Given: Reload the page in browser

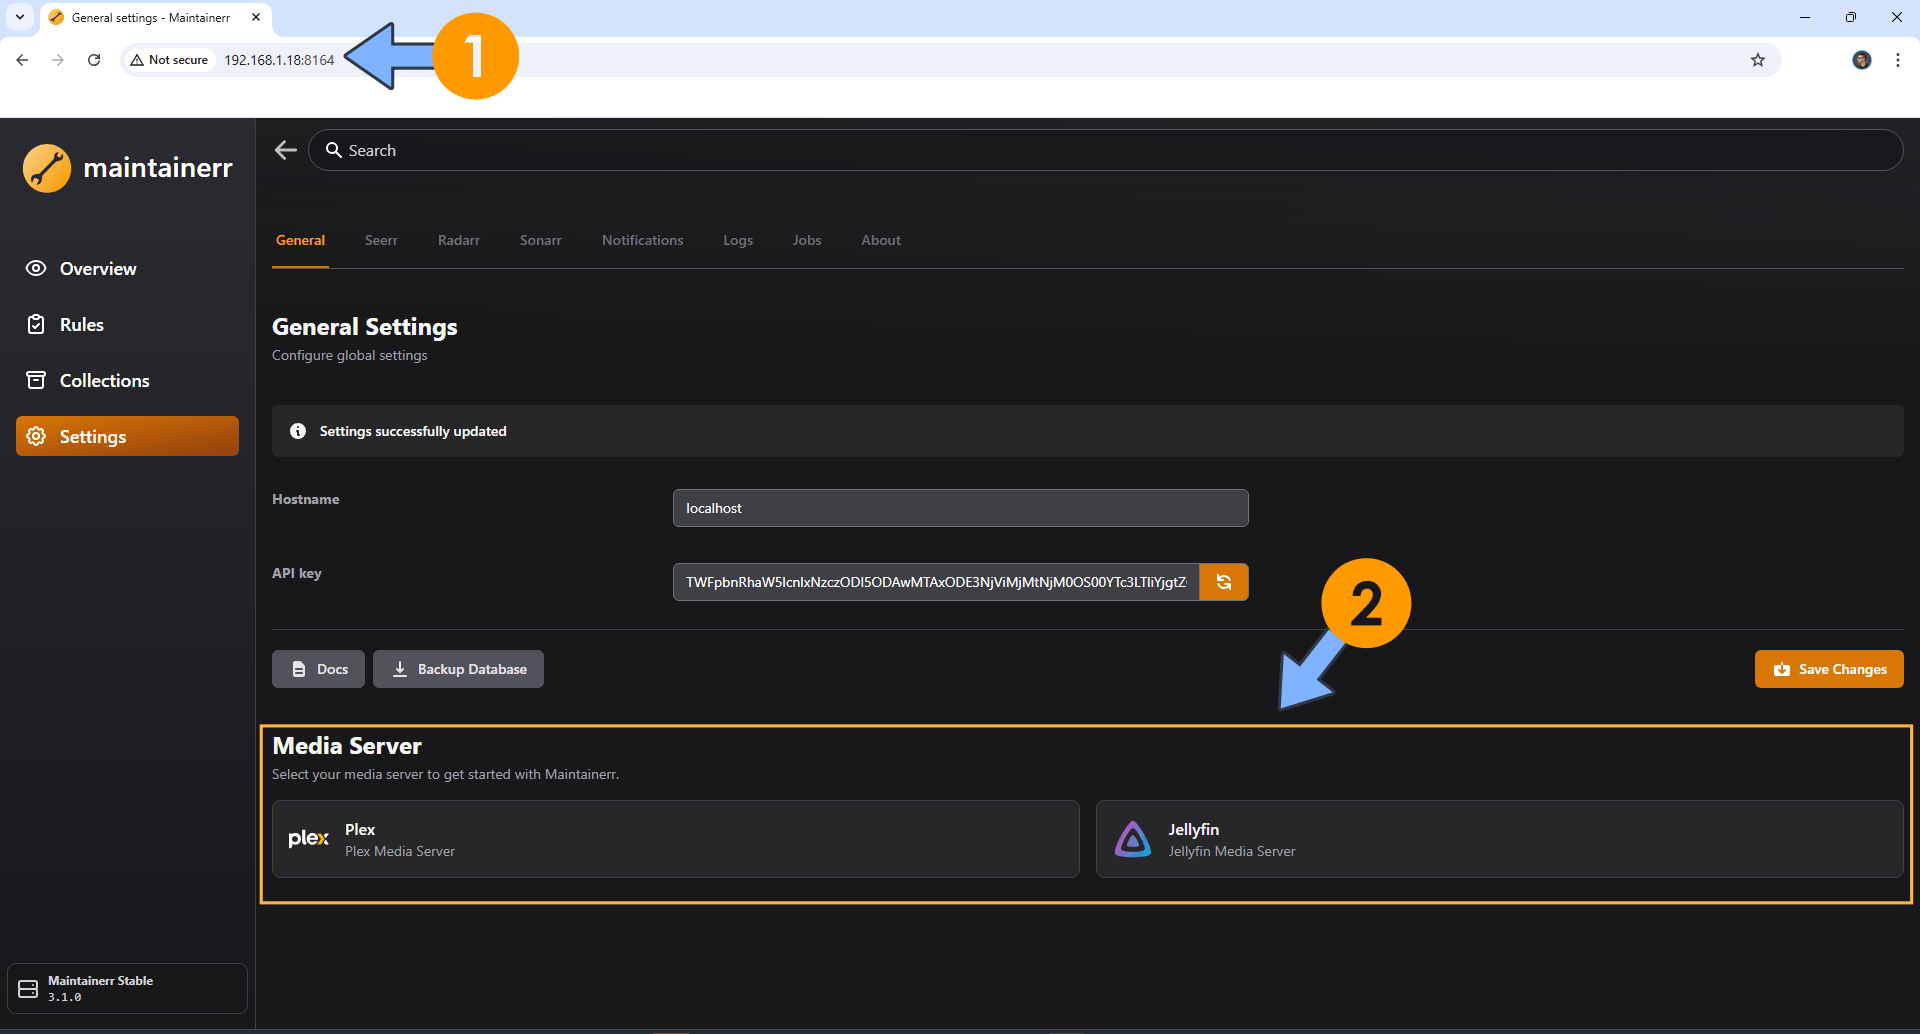Looking at the screenshot, I should [94, 60].
